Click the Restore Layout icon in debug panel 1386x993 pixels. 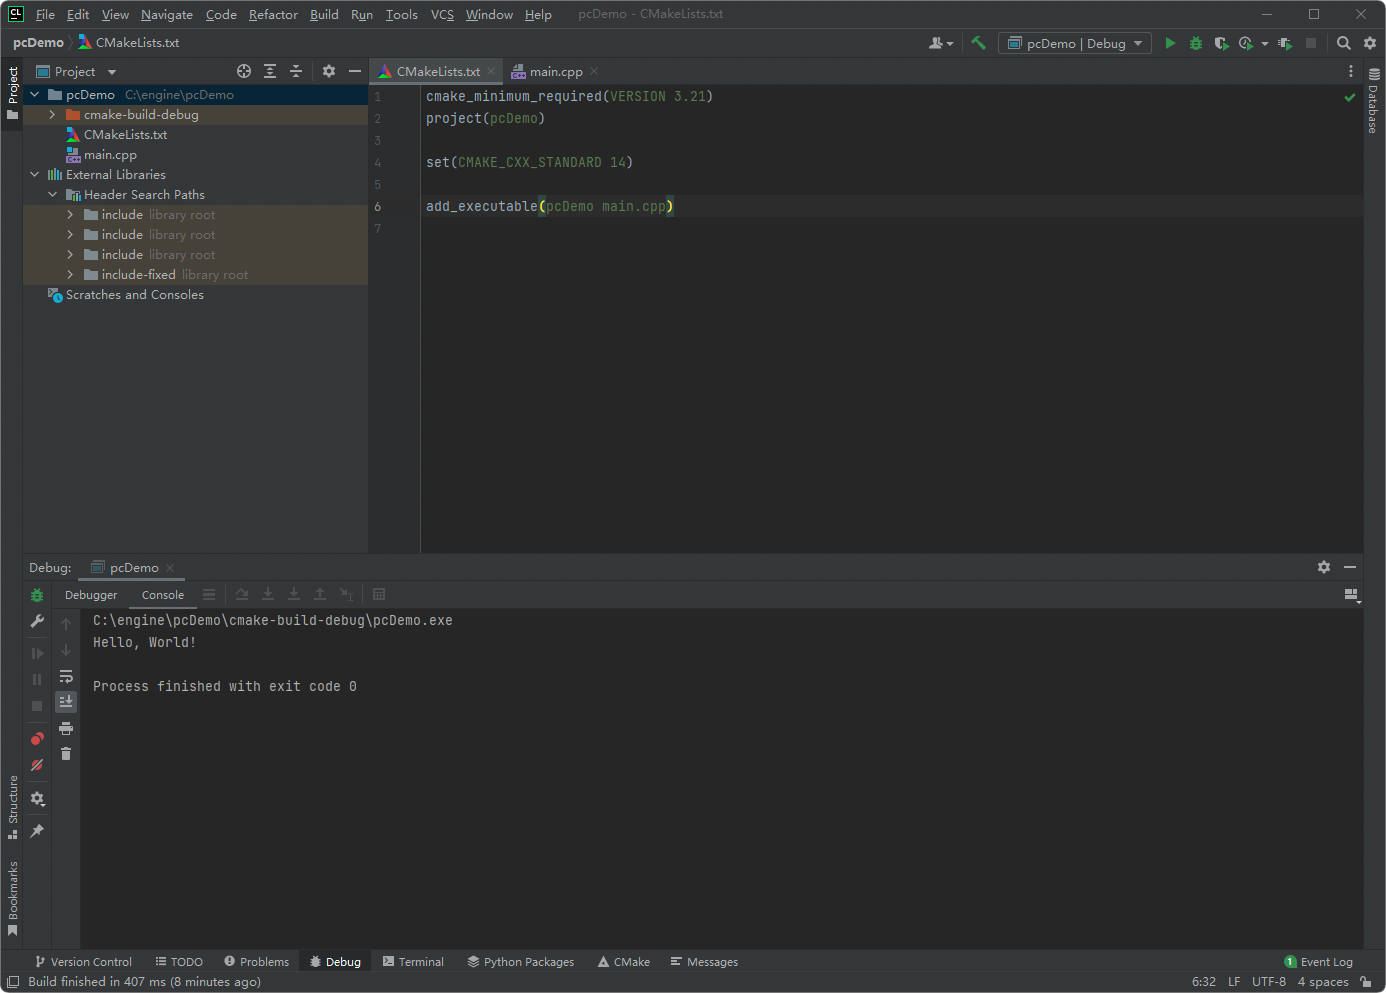click(x=1352, y=595)
